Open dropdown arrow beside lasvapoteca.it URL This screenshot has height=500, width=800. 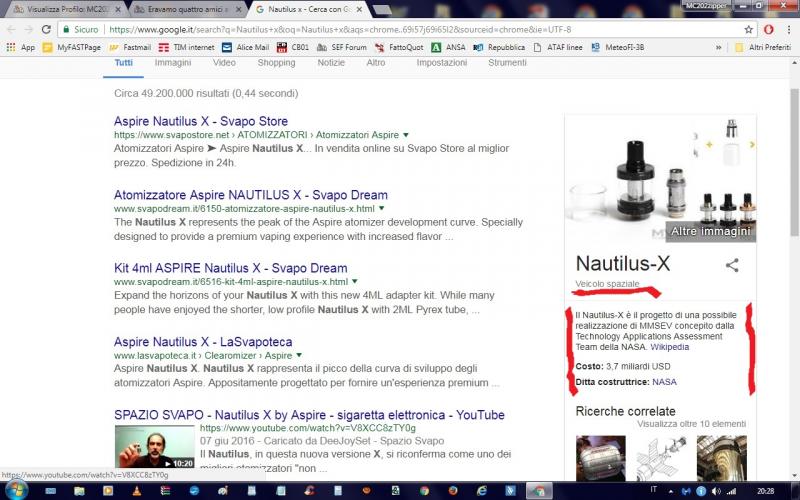tap(299, 355)
